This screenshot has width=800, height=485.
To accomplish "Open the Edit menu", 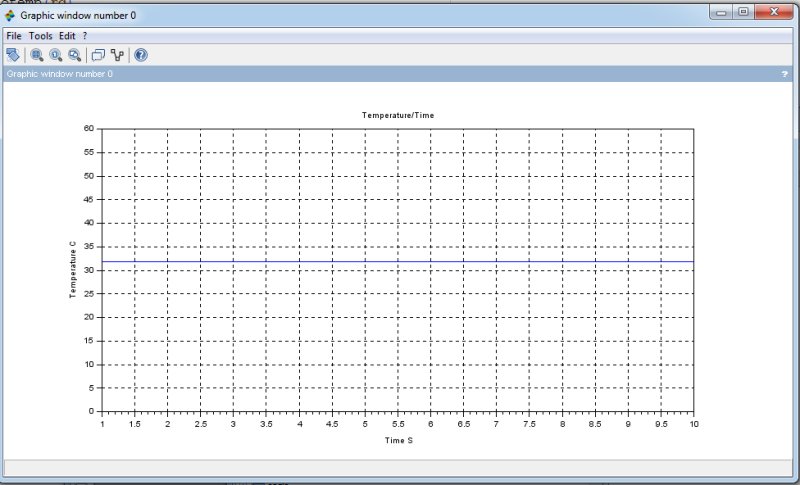I will pyautogui.click(x=67, y=36).
